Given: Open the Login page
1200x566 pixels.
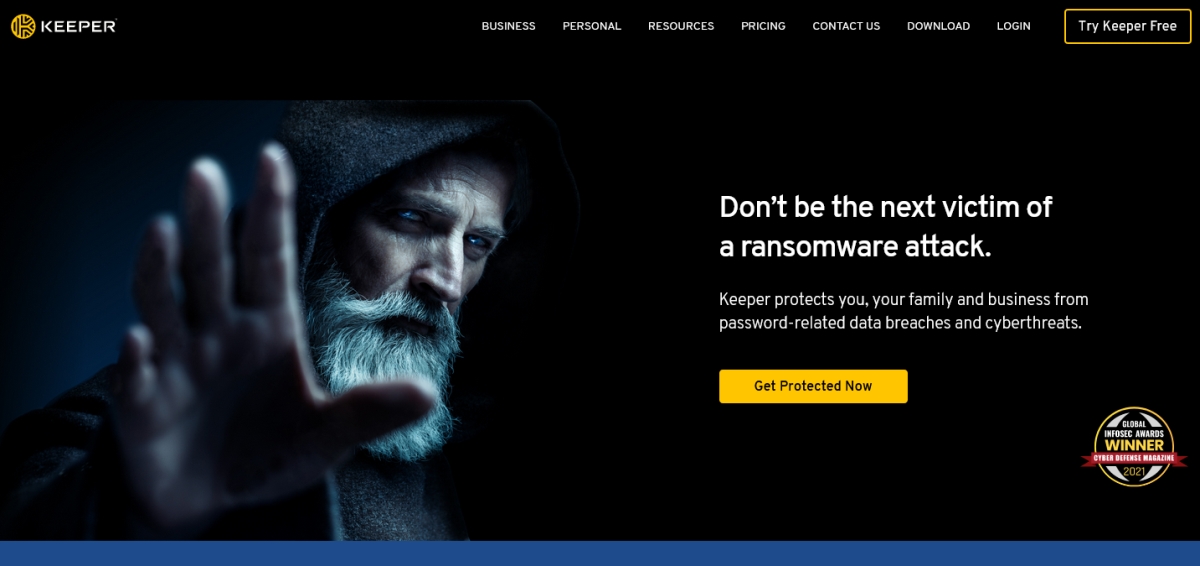Looking at the screenshot, I should (x=1013, y=26).
